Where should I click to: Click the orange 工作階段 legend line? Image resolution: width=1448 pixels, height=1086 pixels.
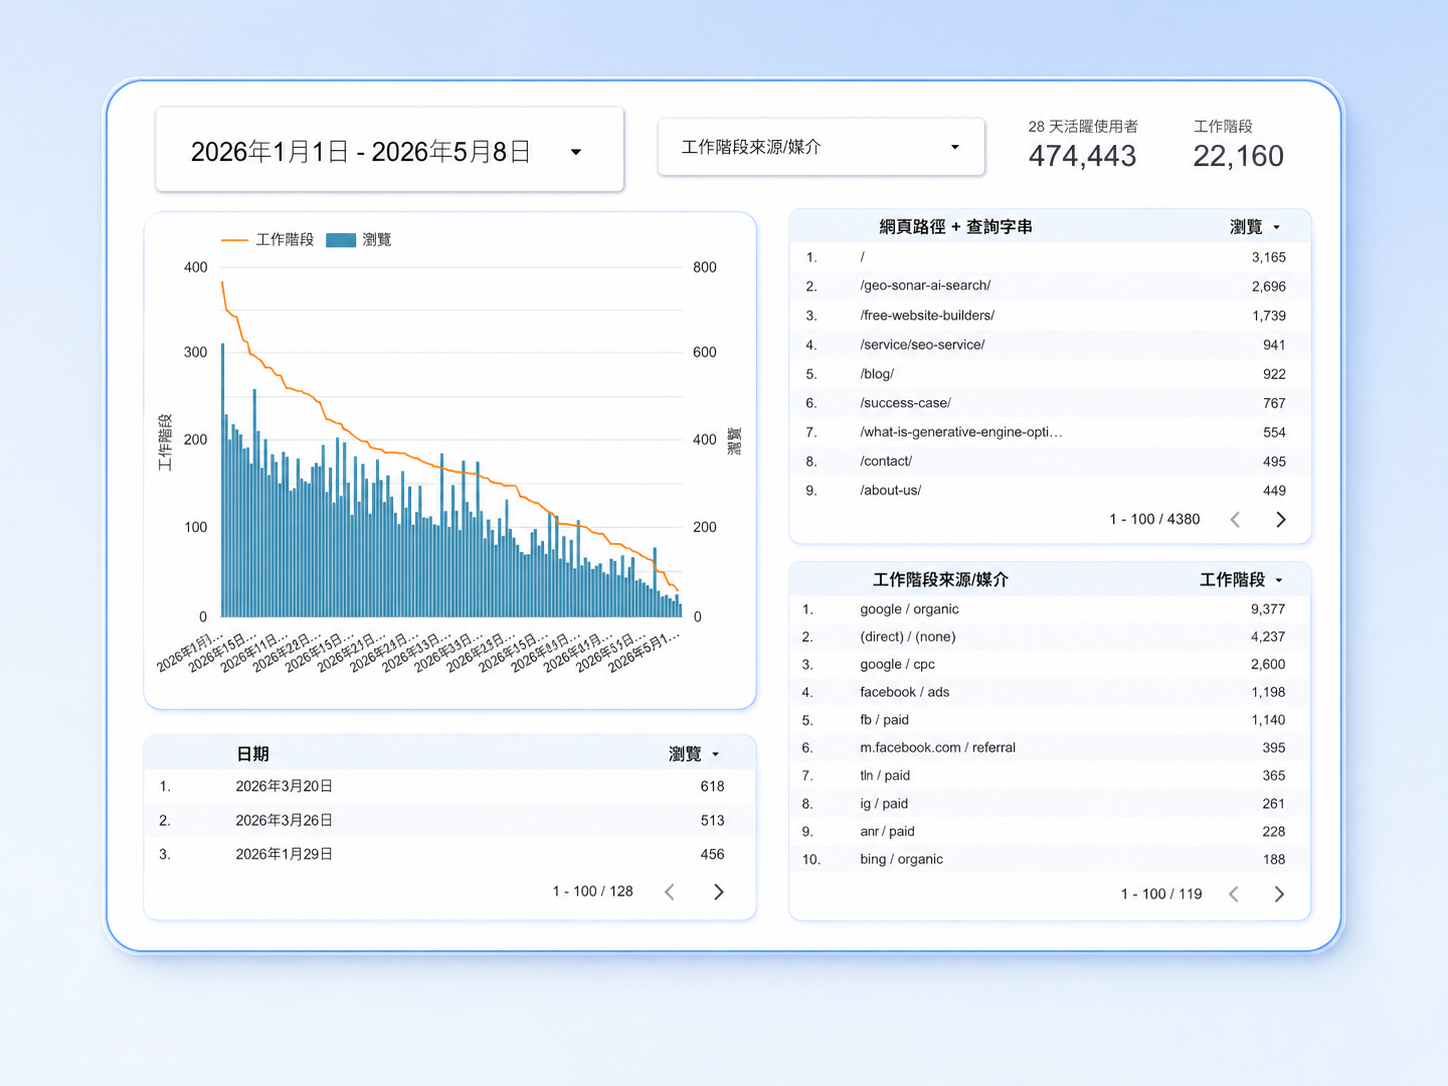tap(235, 240)
